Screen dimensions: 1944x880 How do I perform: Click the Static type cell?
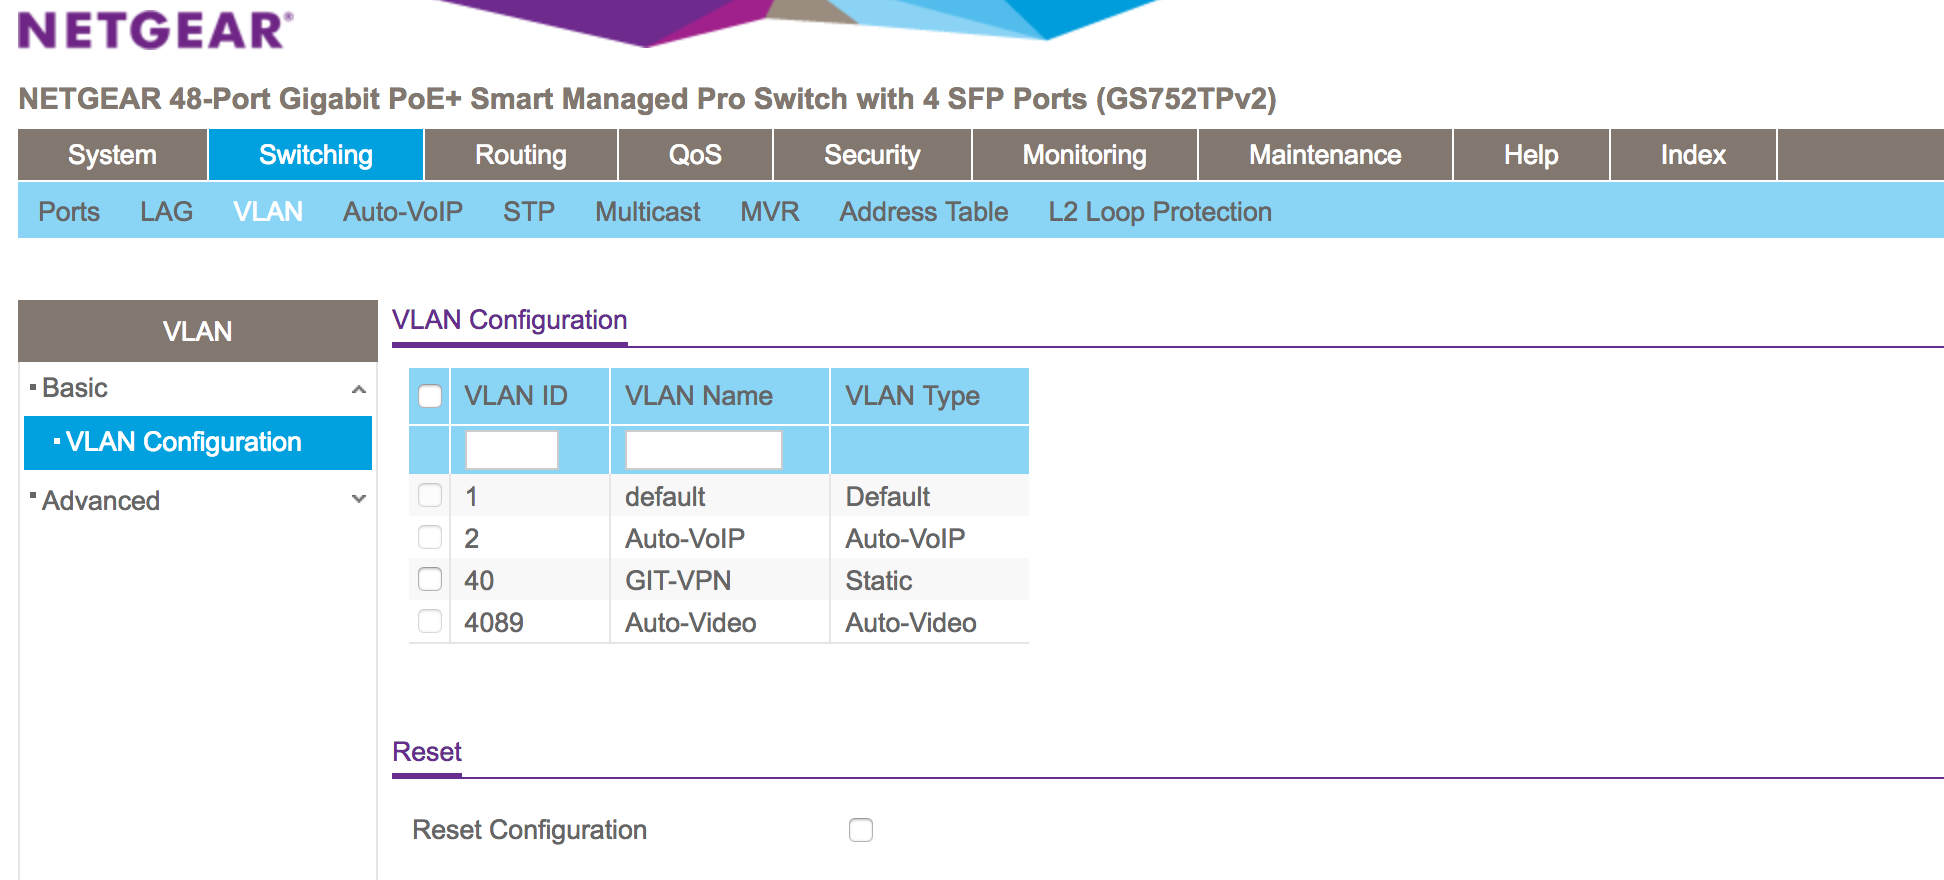(x=930, y=580)
